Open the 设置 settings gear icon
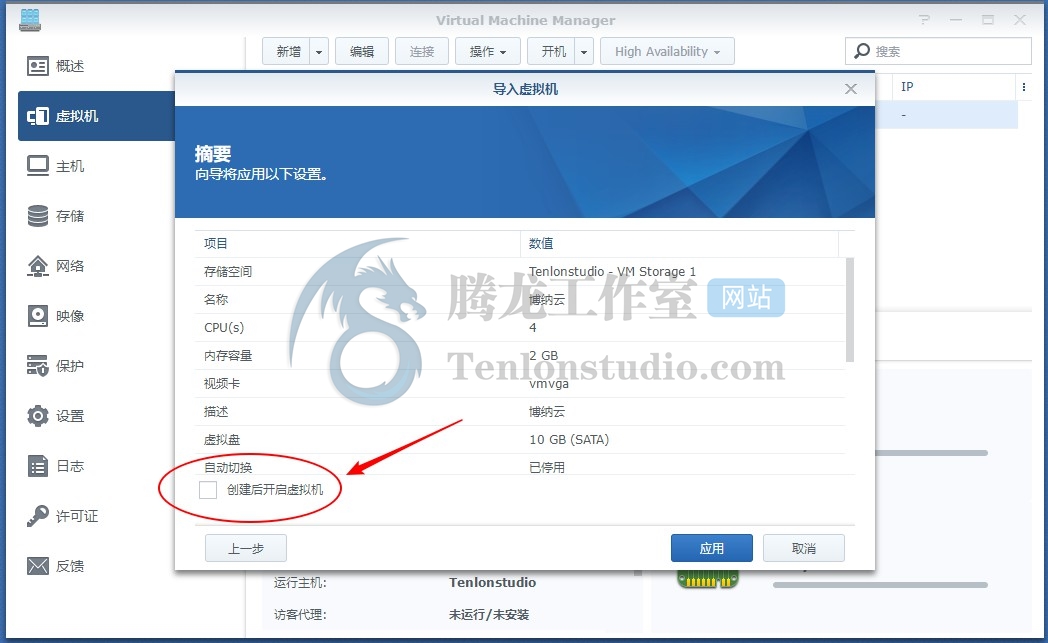 pyautogui.click(x=38, y=416)
